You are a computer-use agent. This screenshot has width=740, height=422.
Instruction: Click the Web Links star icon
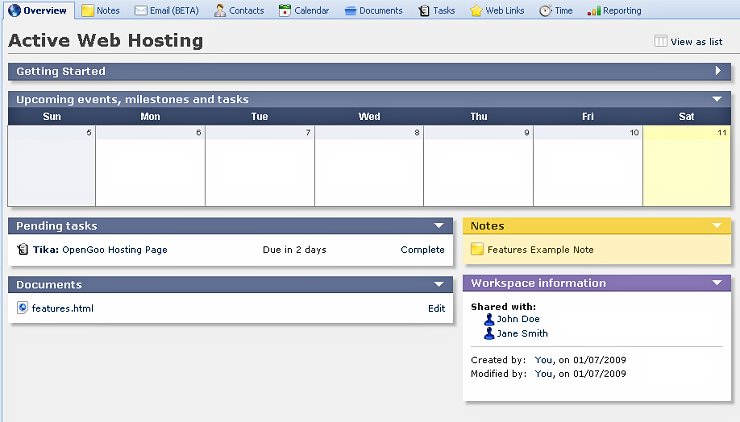(x=476, y=10)
